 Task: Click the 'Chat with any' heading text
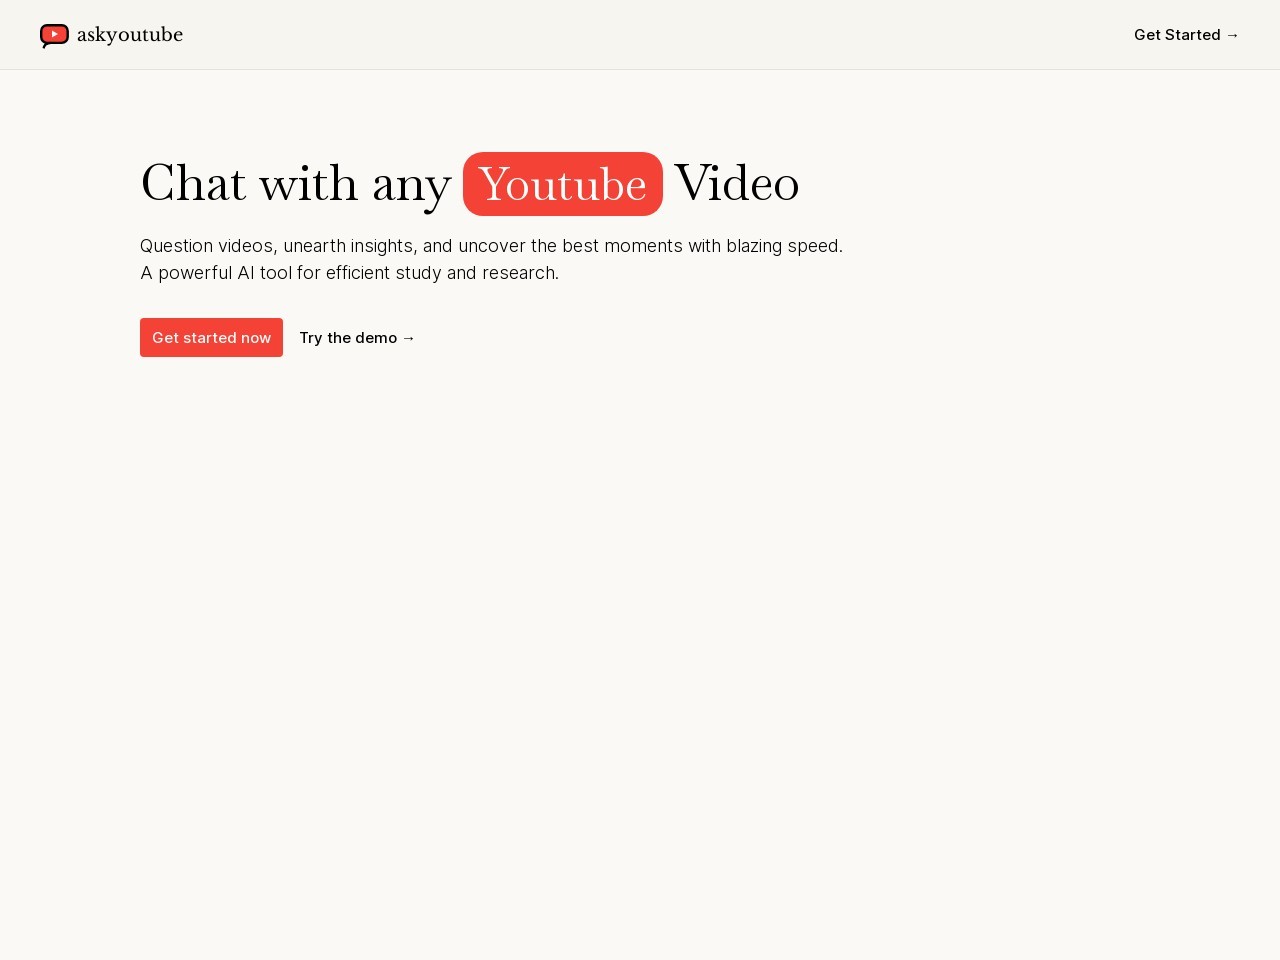tap(296, 184)
